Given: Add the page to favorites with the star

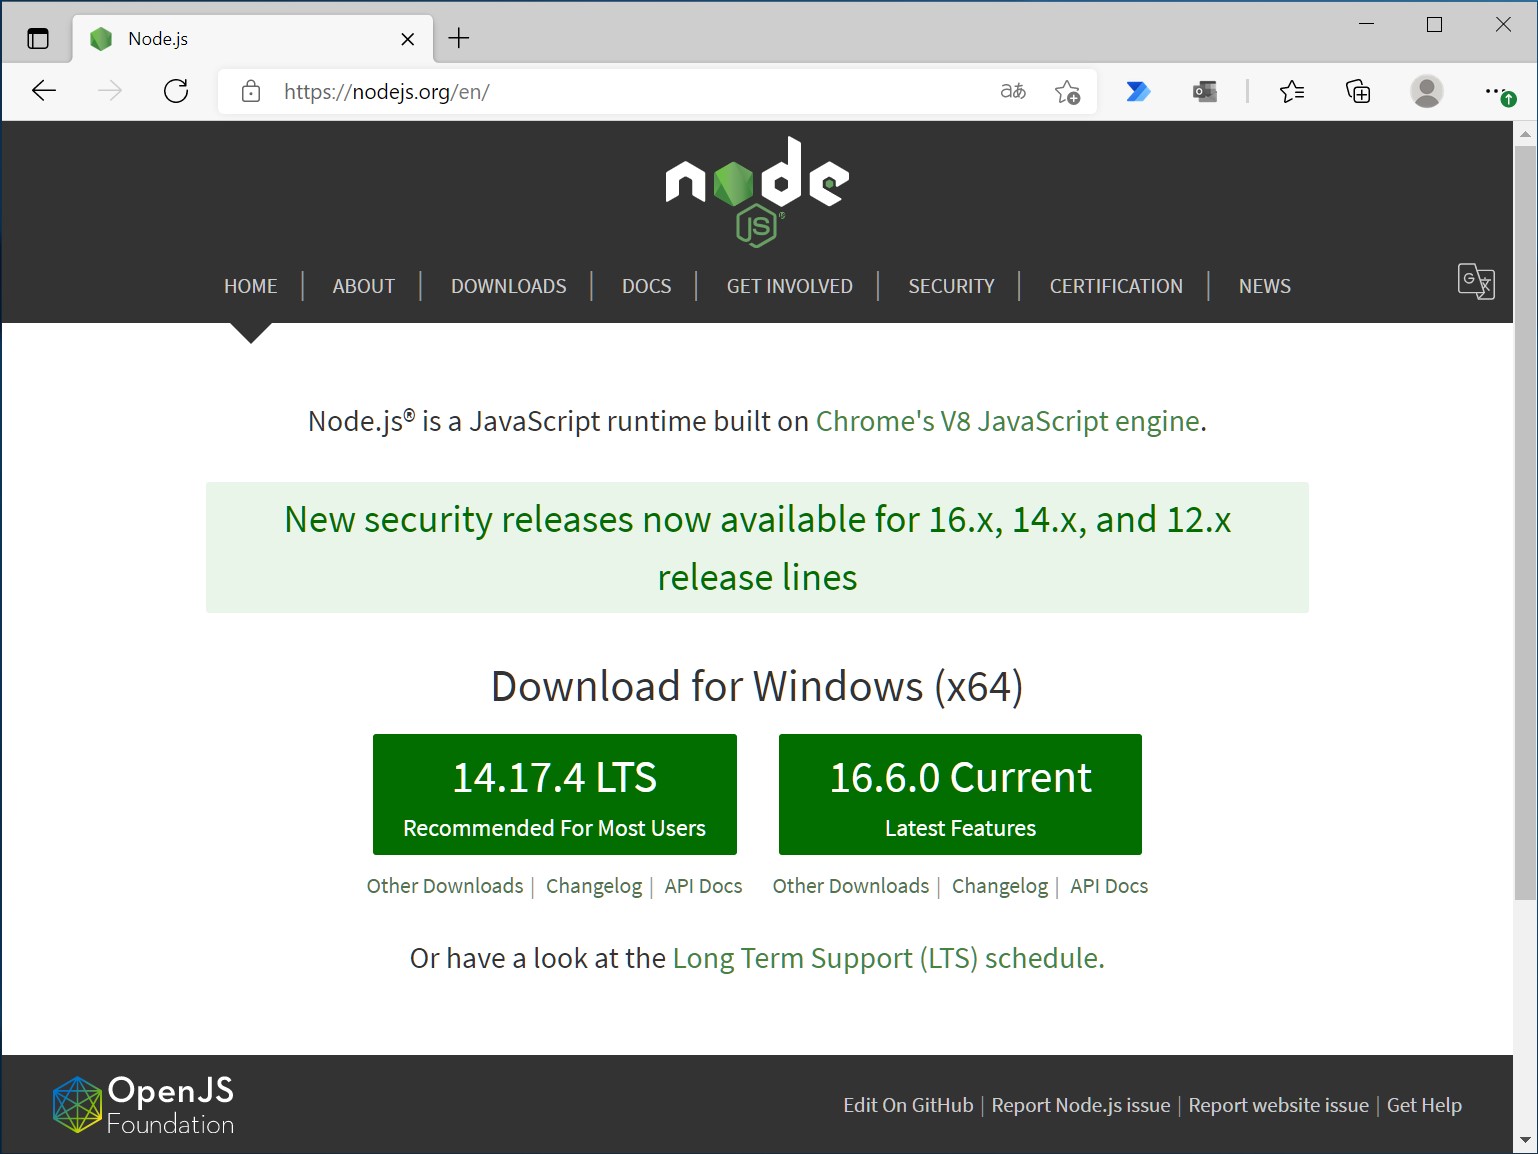Looking at the screenshot, I should (x=1068, y=91).
